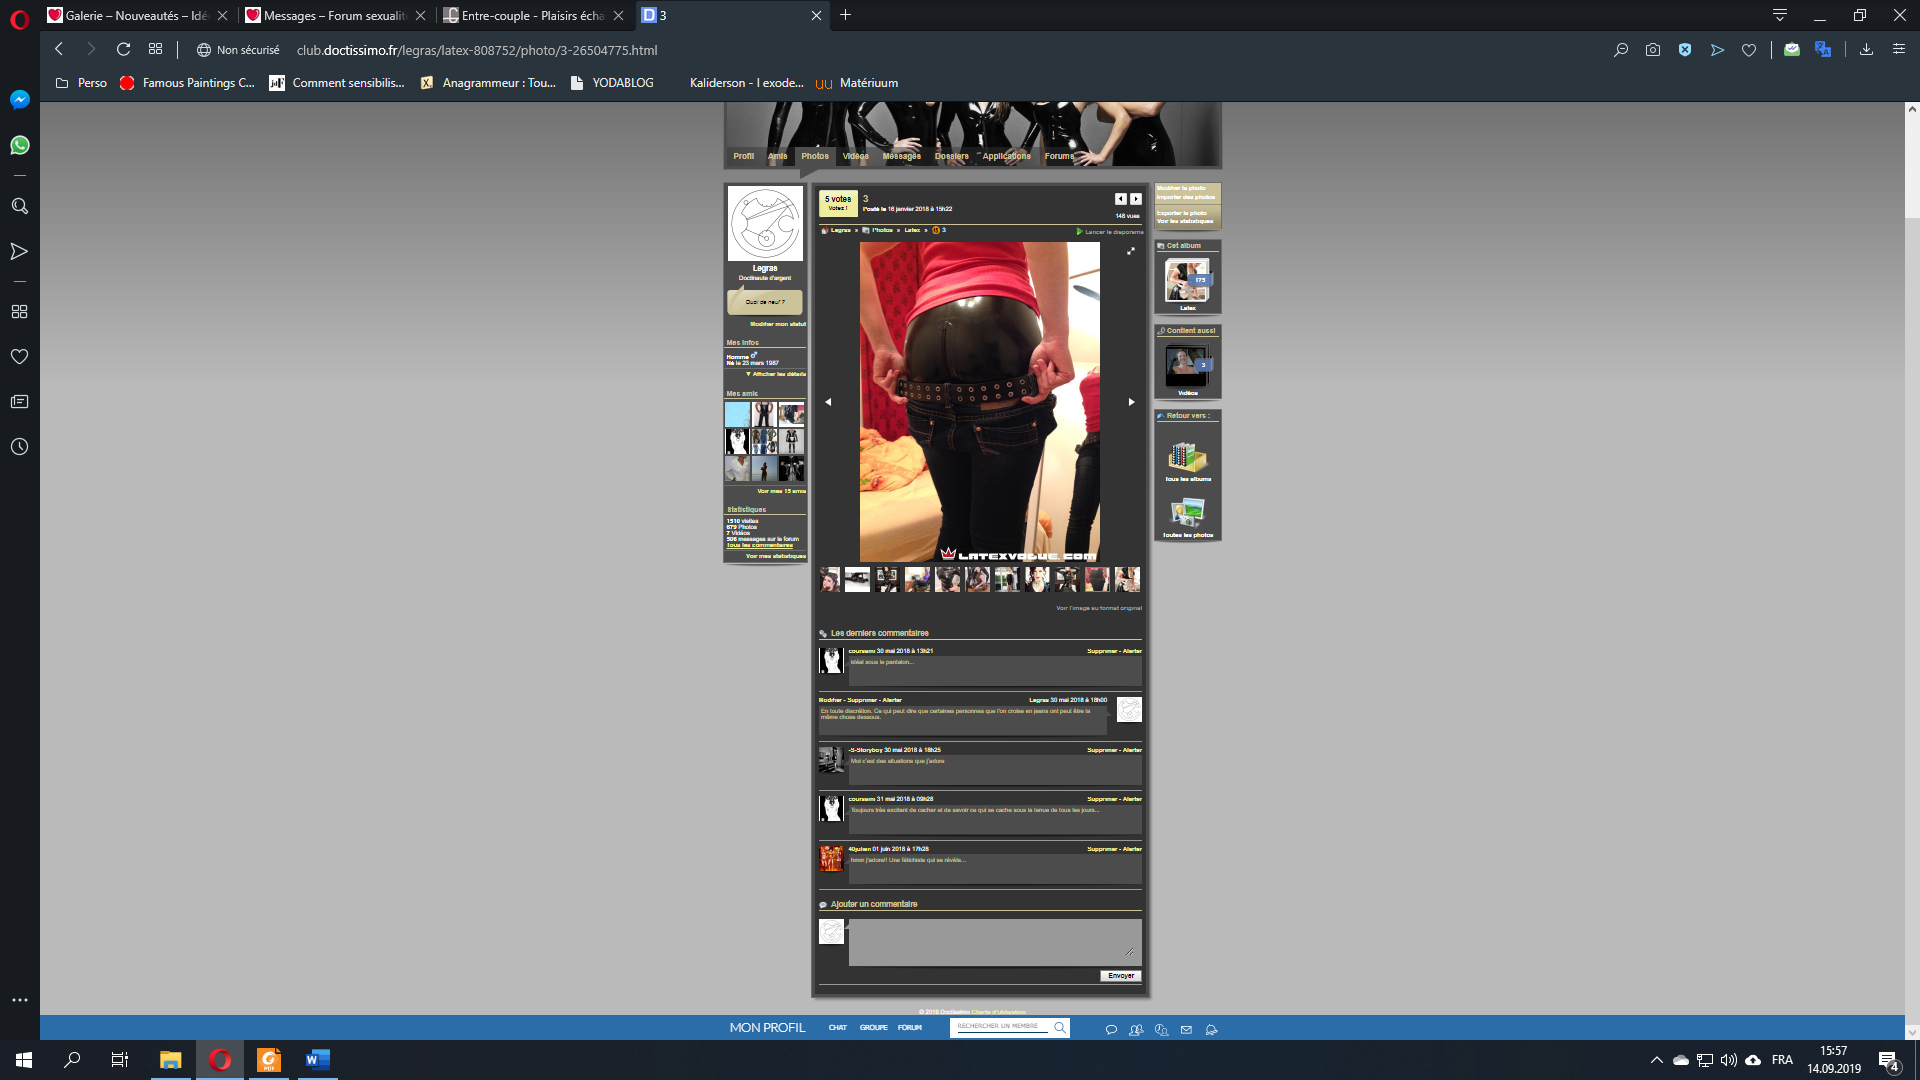Viewport: 1920px width, 1080px height.
Task: Open the Opera history clock icon
Action: (19, 447)
